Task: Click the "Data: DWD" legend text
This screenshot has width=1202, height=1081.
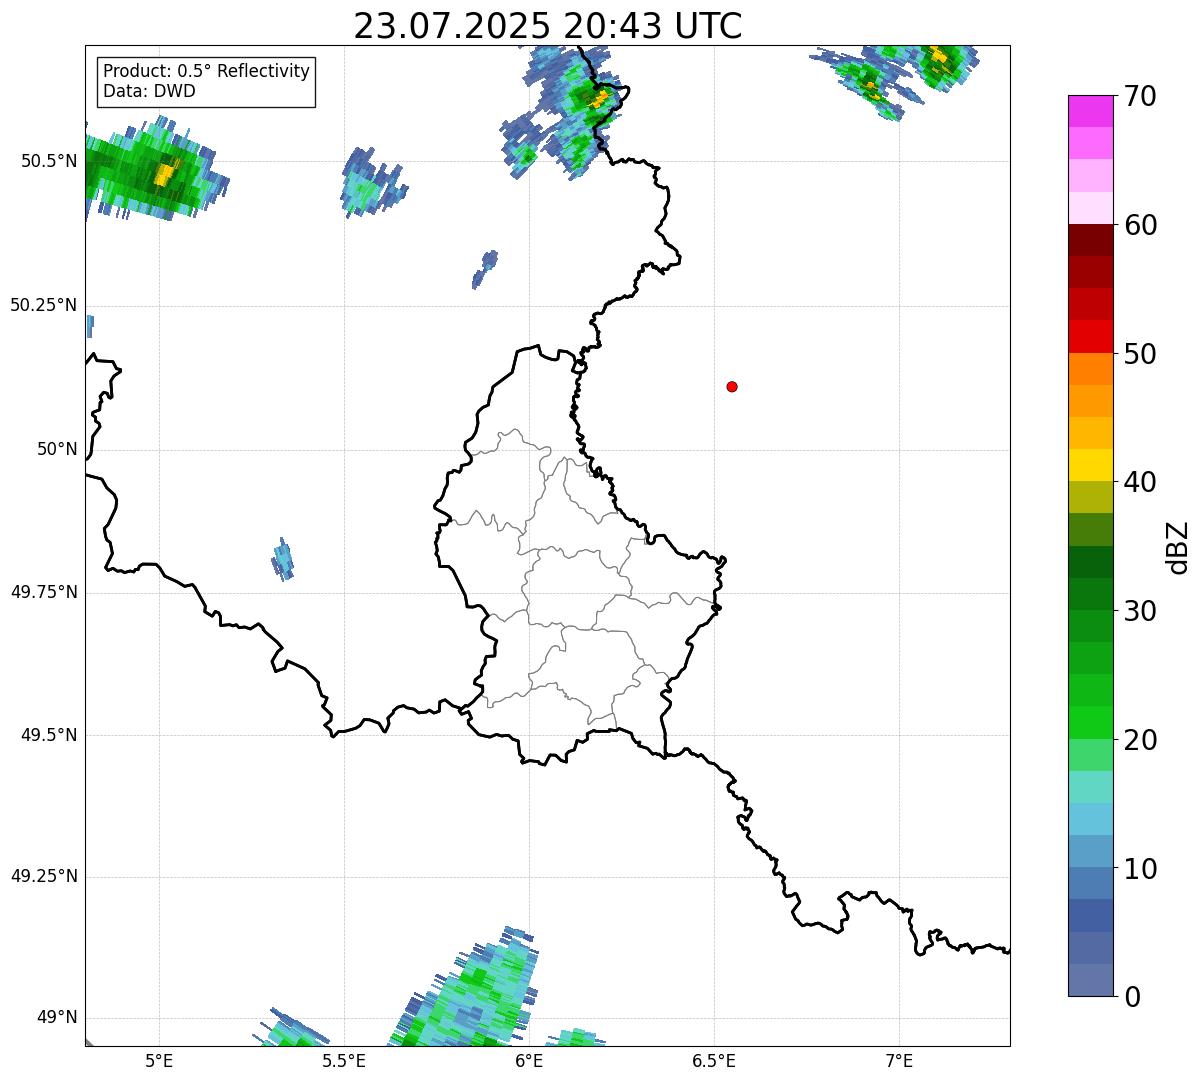Action: tap(149, 91)
